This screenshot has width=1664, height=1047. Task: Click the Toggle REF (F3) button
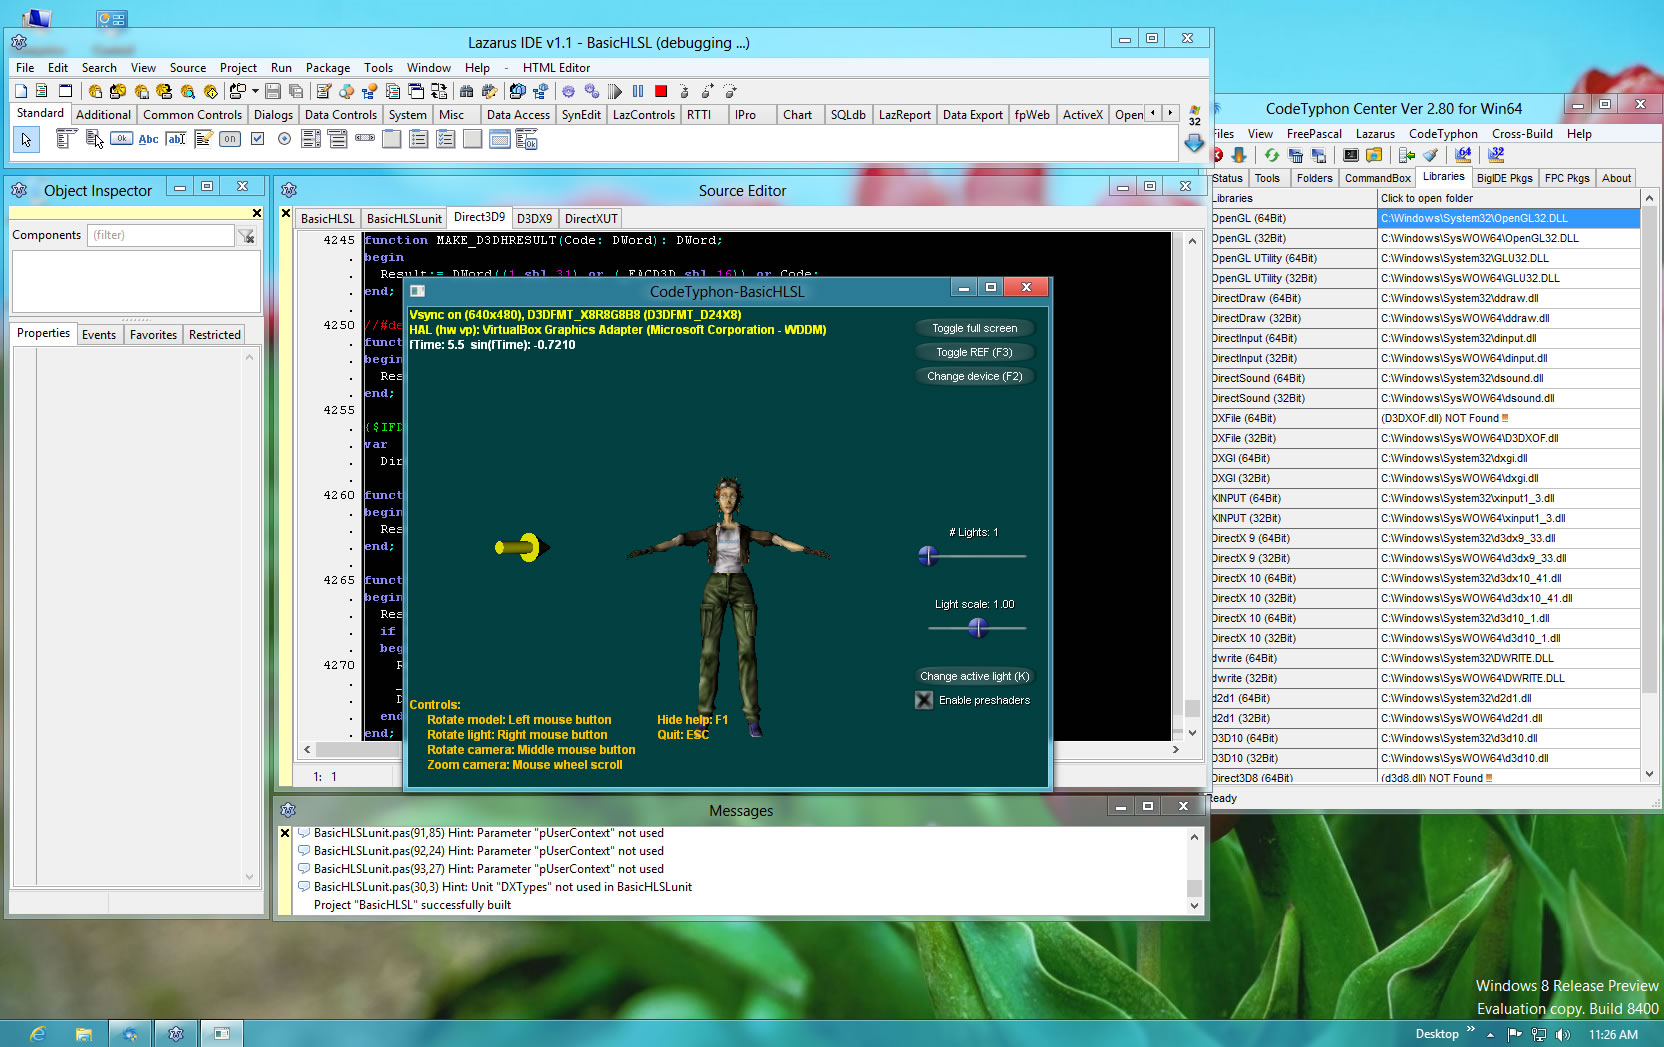pos(975,352)
